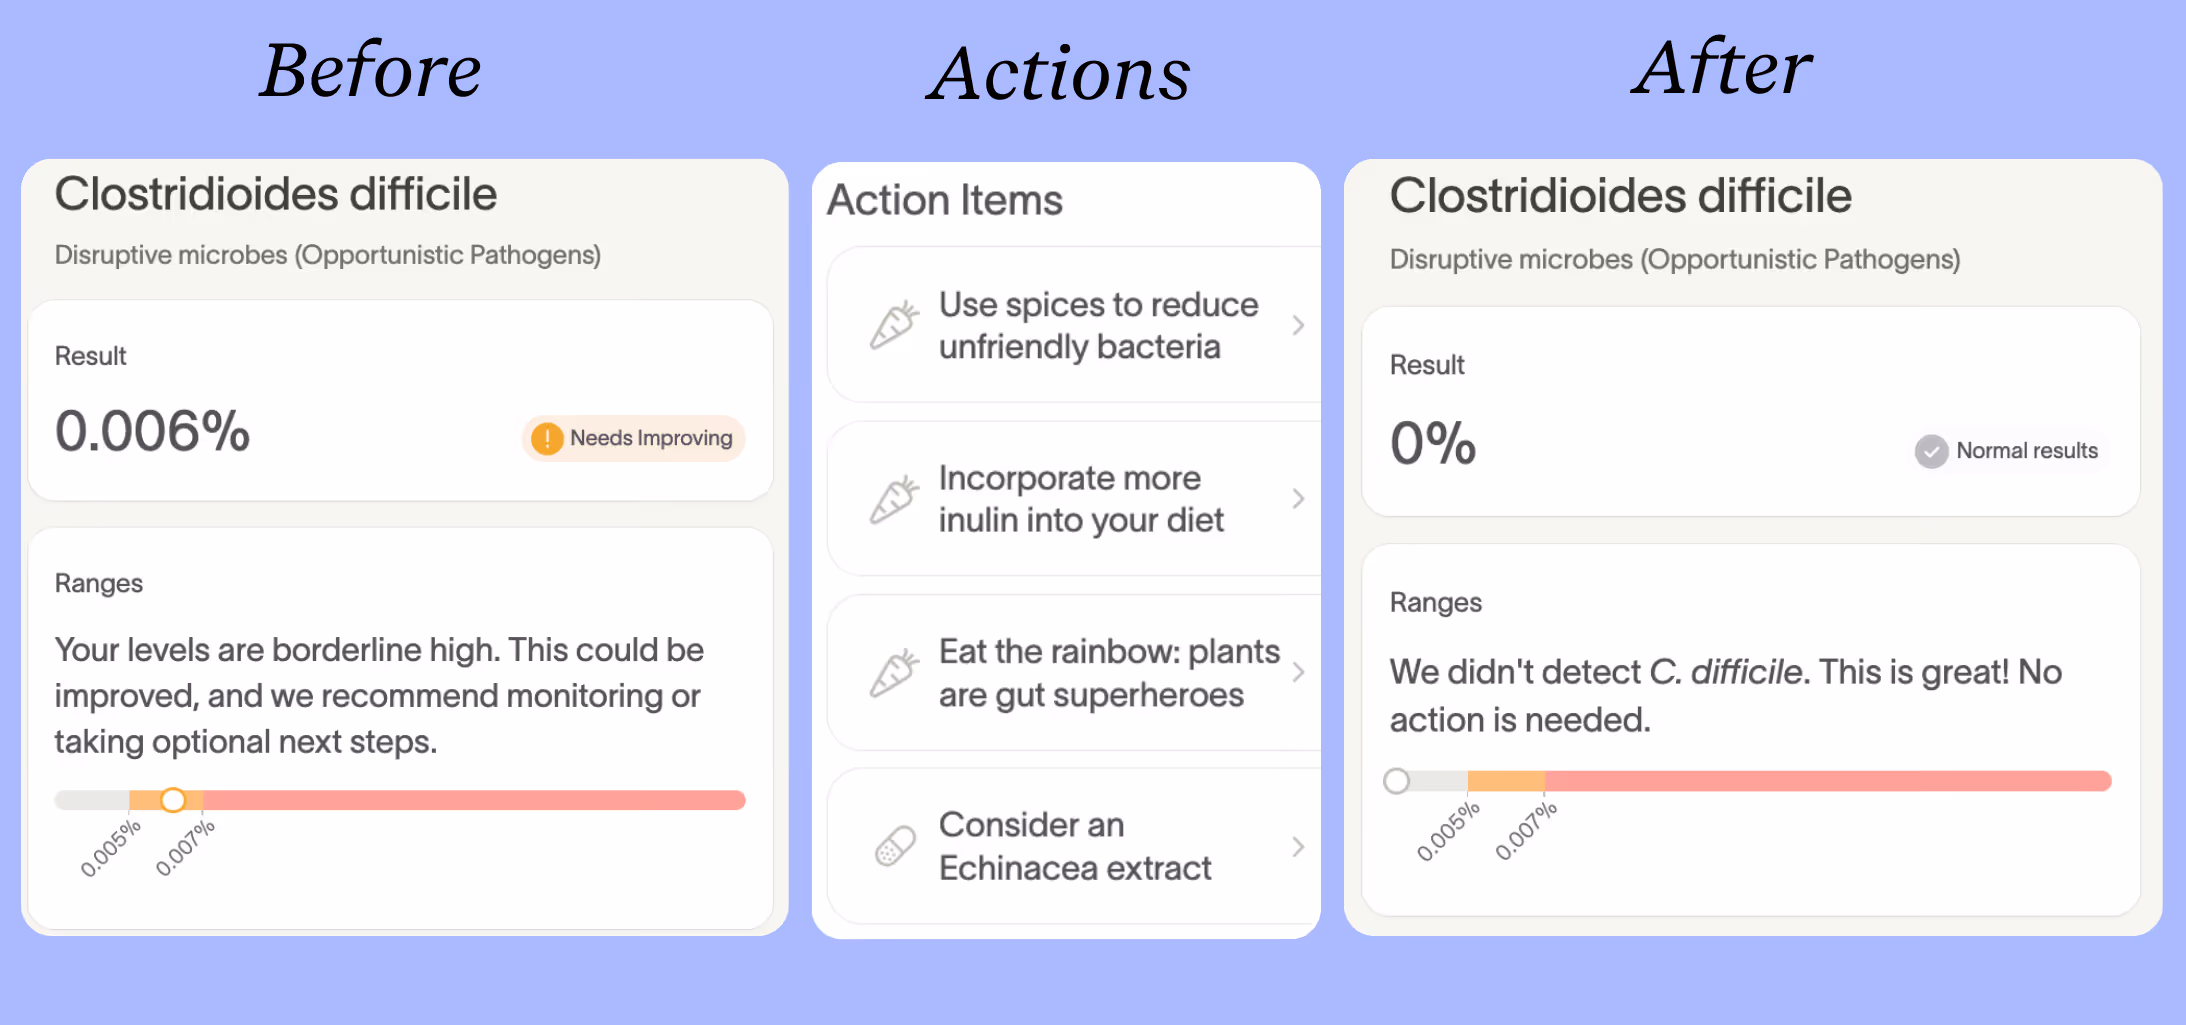Image resolution: width=2186 pixels, height=1025 pixels.
Task: Click orange exclamation icon in Needs Improving badge
Action: tap(547, 438)
